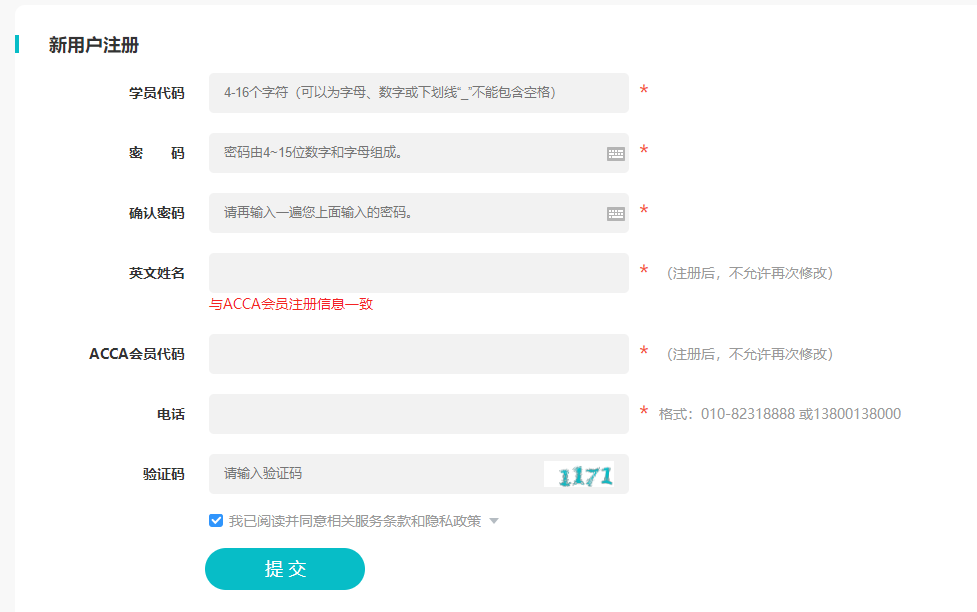Click the 提交 submit button
This screenshot has width=977, height=612.
pos(285,569)
